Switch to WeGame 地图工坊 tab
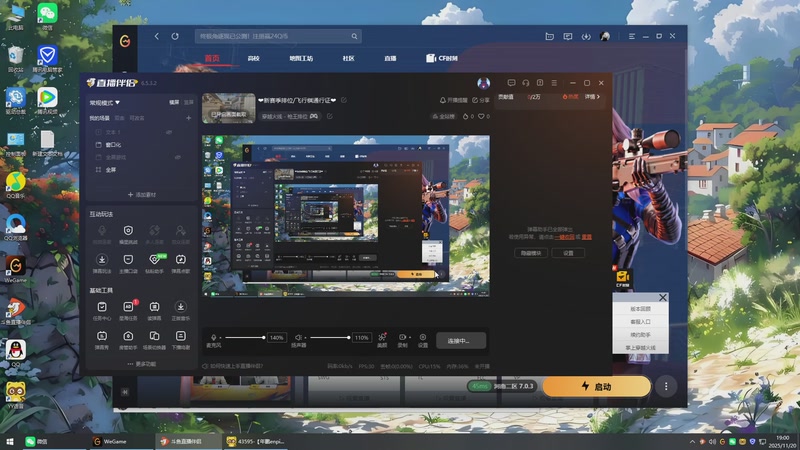 tap(301, 58)
